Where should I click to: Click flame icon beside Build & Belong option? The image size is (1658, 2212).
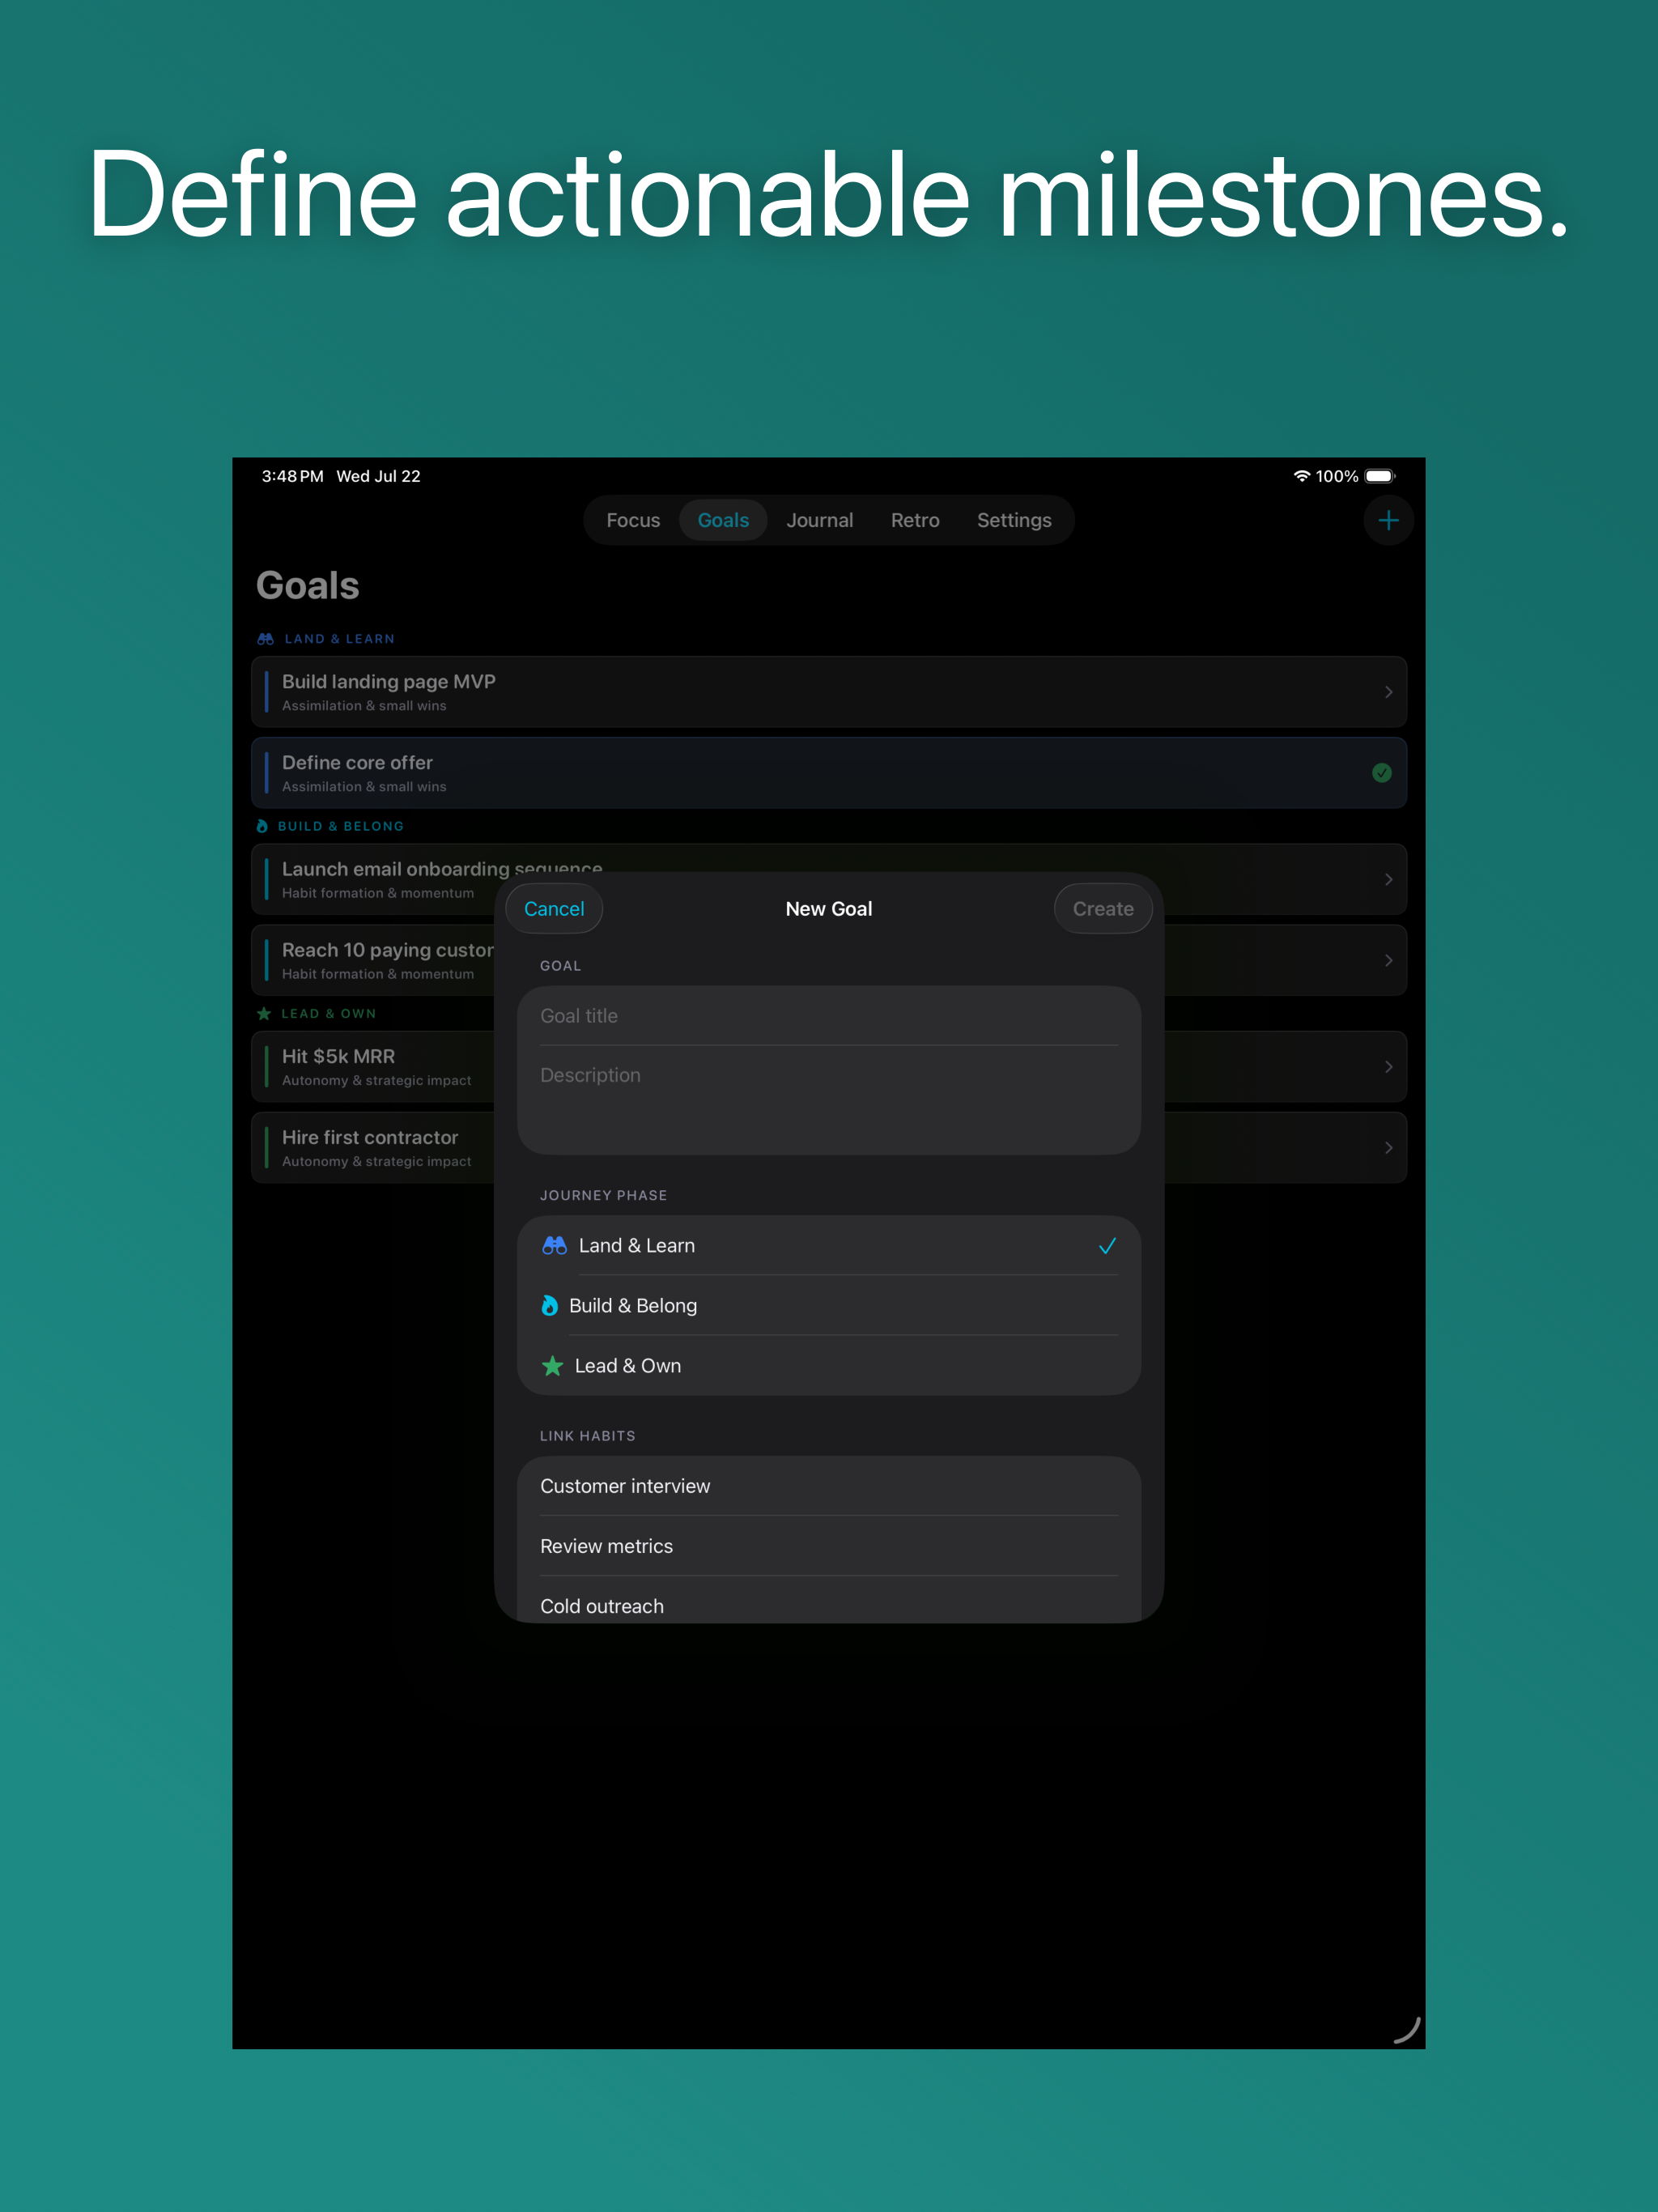coord(549,1305)
